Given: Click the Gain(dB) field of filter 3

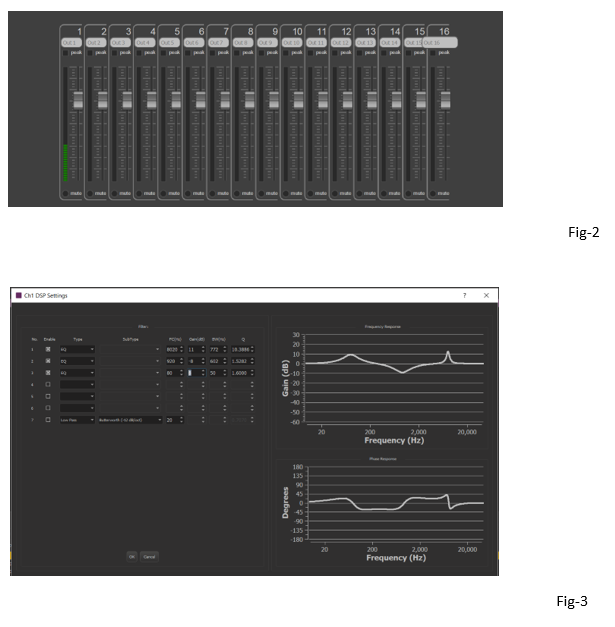Looking at the screenshot, I should tap(196, 373).
